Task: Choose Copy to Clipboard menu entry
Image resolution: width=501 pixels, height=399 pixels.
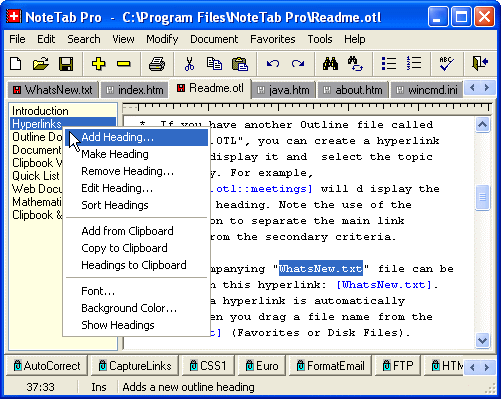Action: [x=136, y=248]
